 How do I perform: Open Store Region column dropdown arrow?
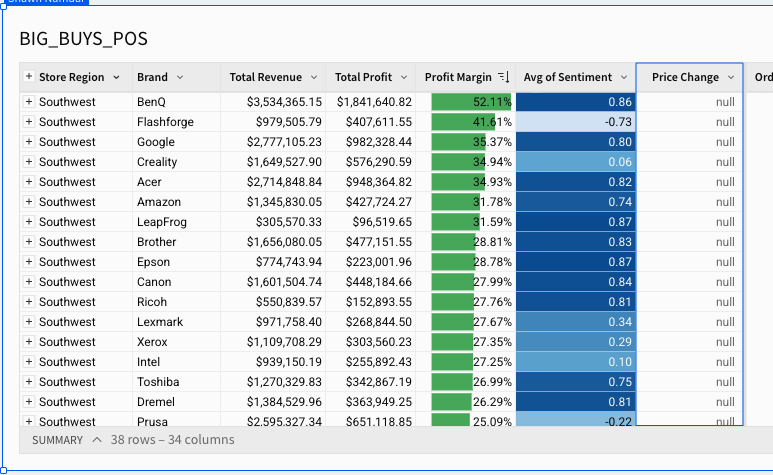(116, 77)
